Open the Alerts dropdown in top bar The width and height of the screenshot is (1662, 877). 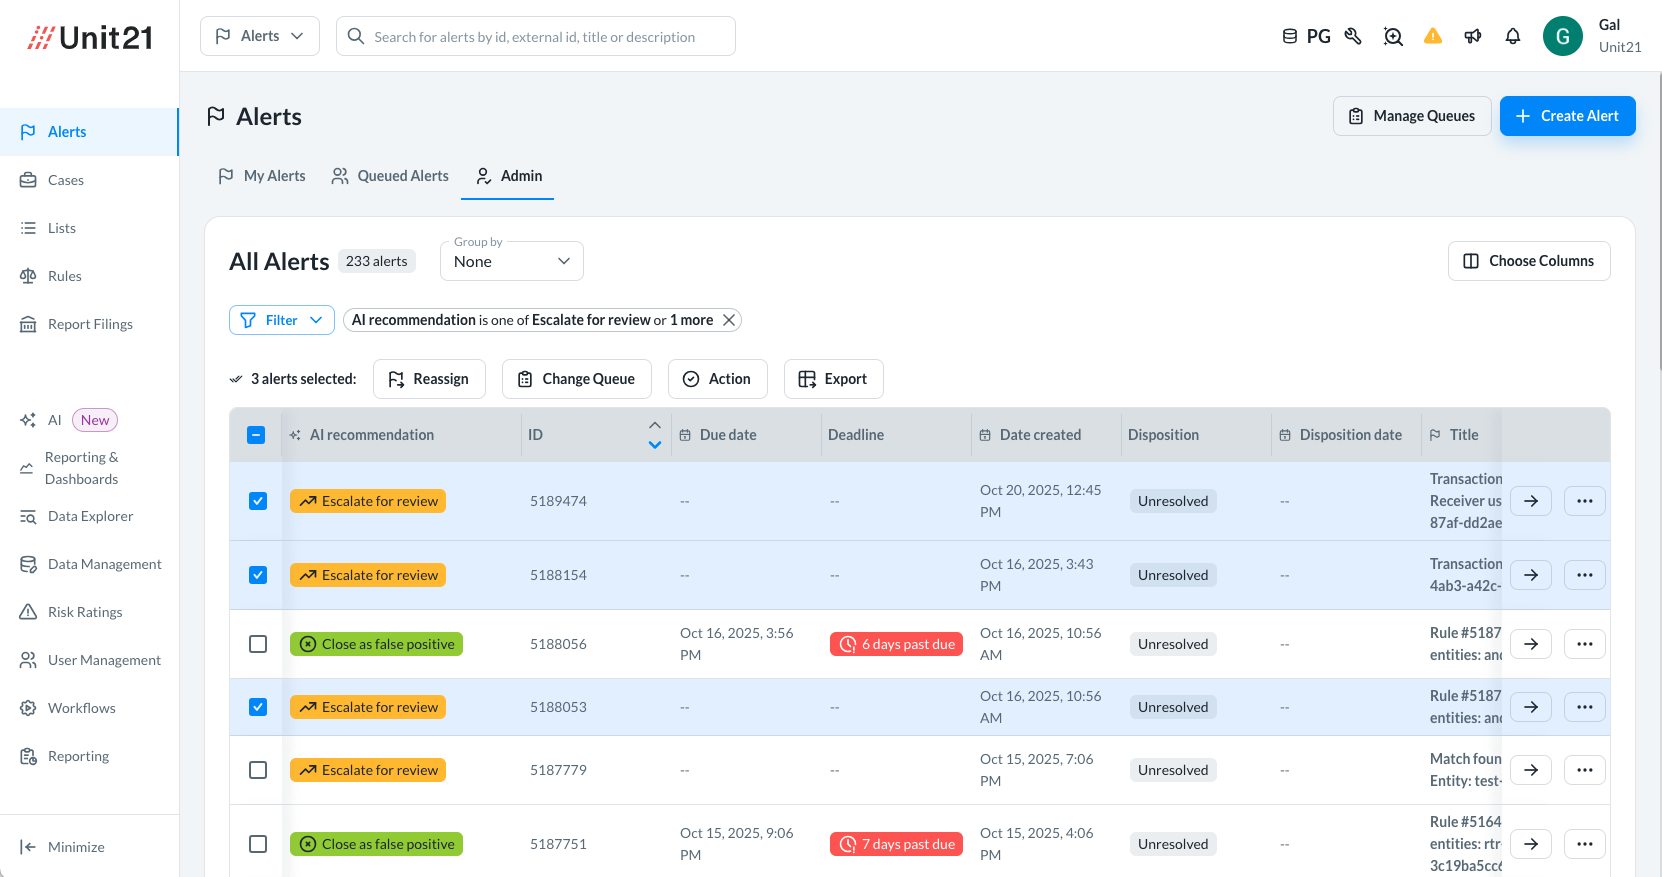260,36
